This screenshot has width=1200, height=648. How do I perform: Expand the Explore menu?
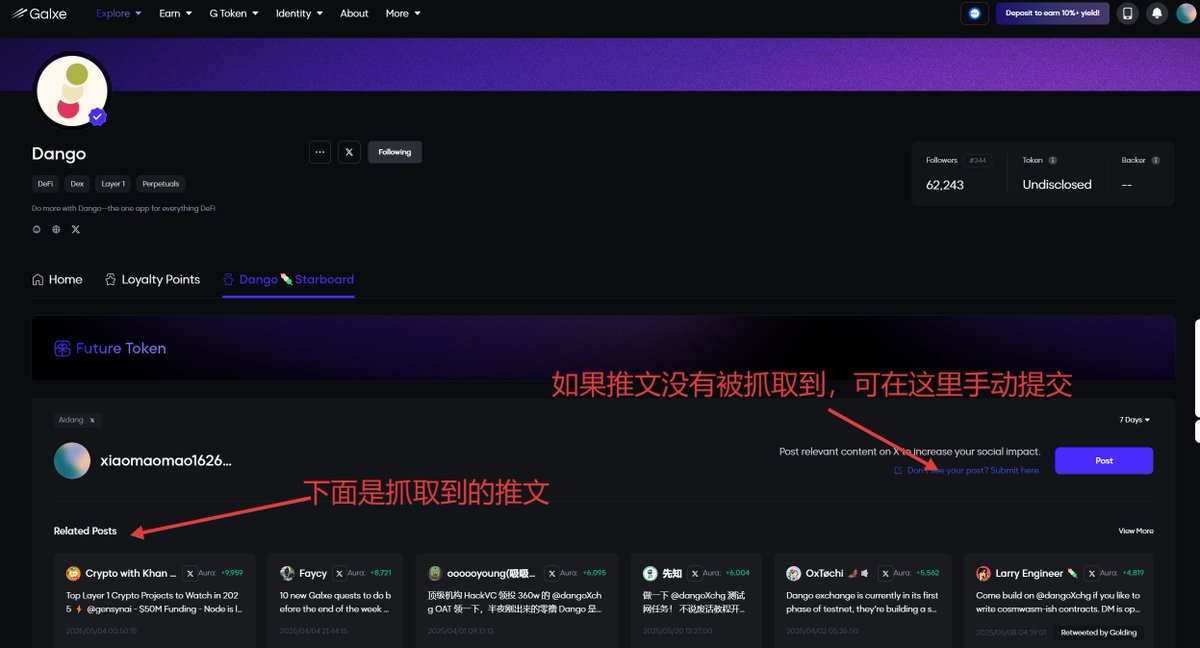[x=119, y=14]
